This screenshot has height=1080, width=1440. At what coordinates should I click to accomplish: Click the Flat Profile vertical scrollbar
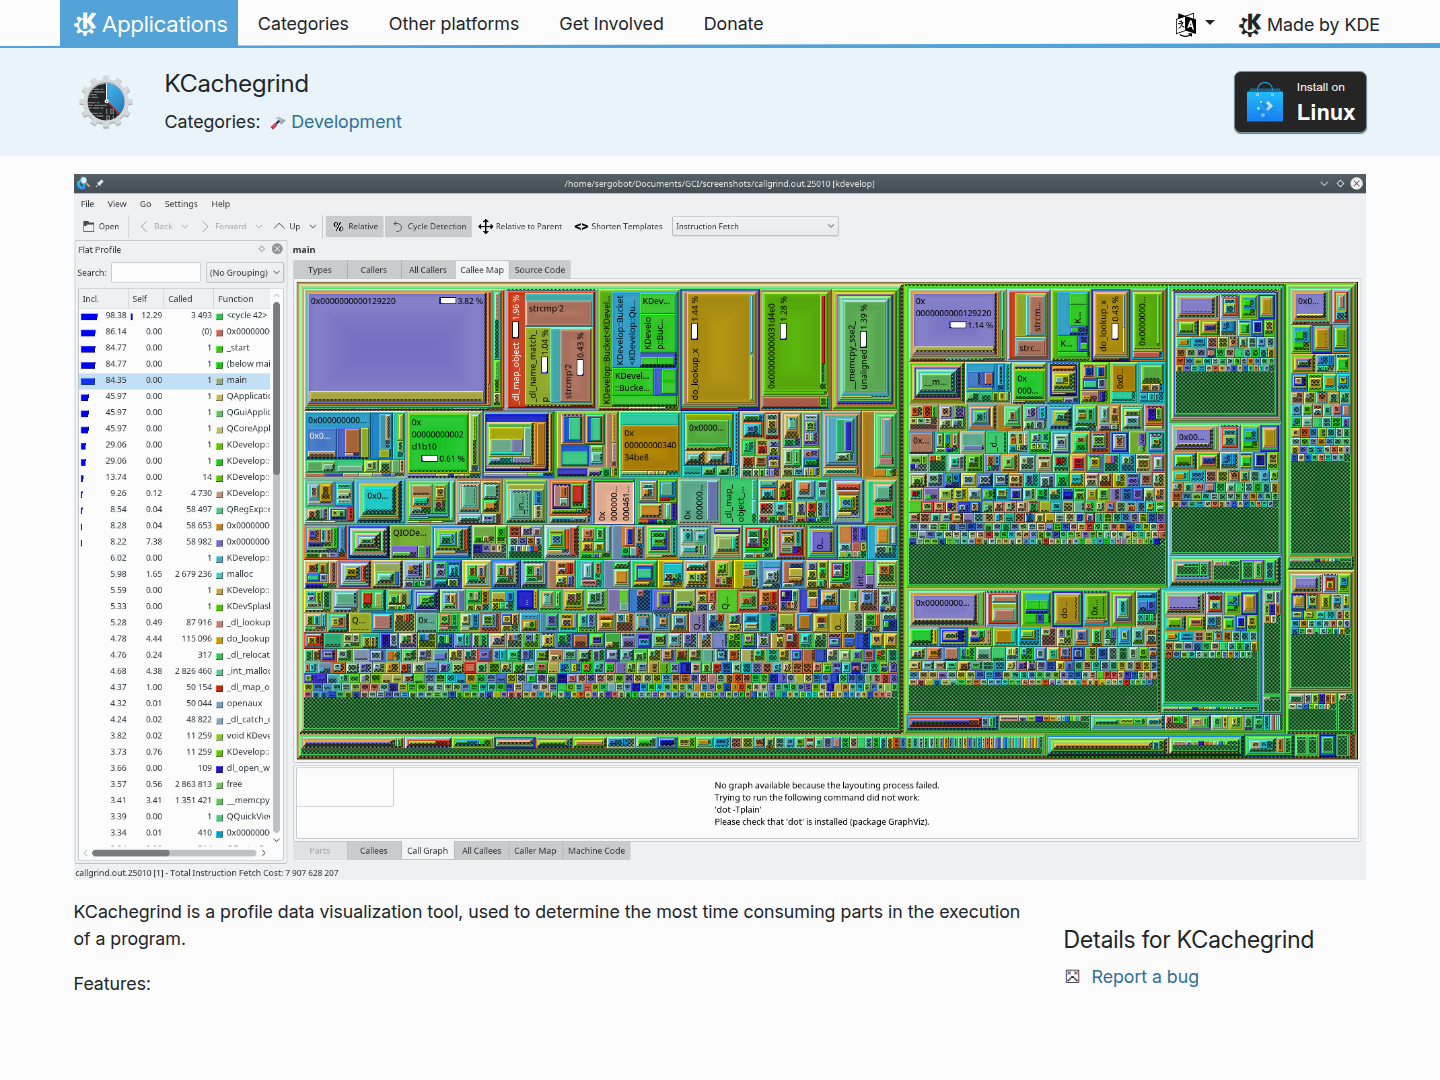pos(277,568)
